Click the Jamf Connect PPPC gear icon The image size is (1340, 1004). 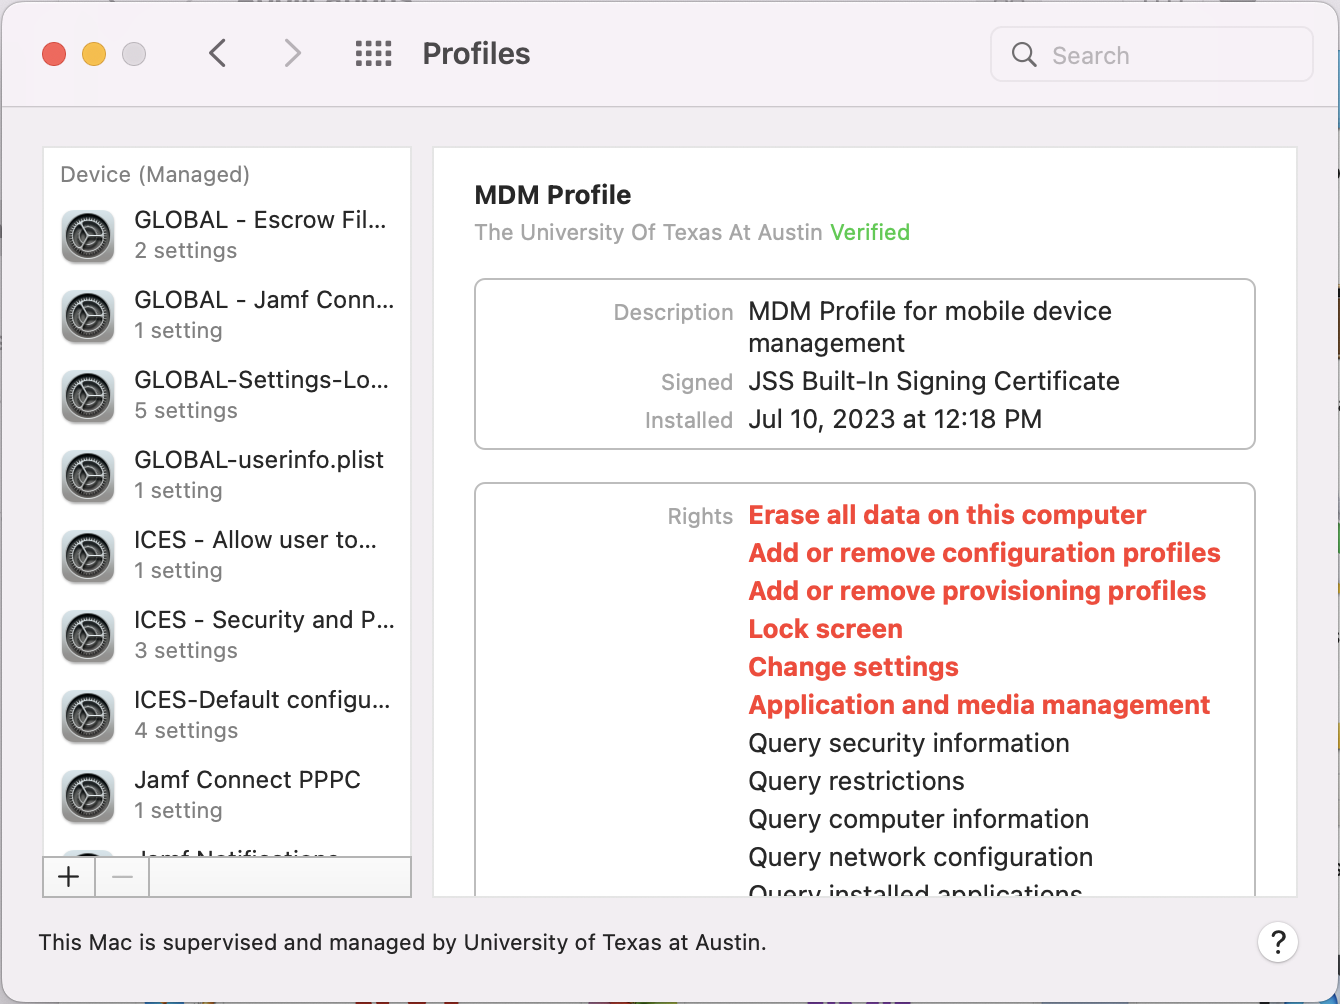tap(88, 796)
